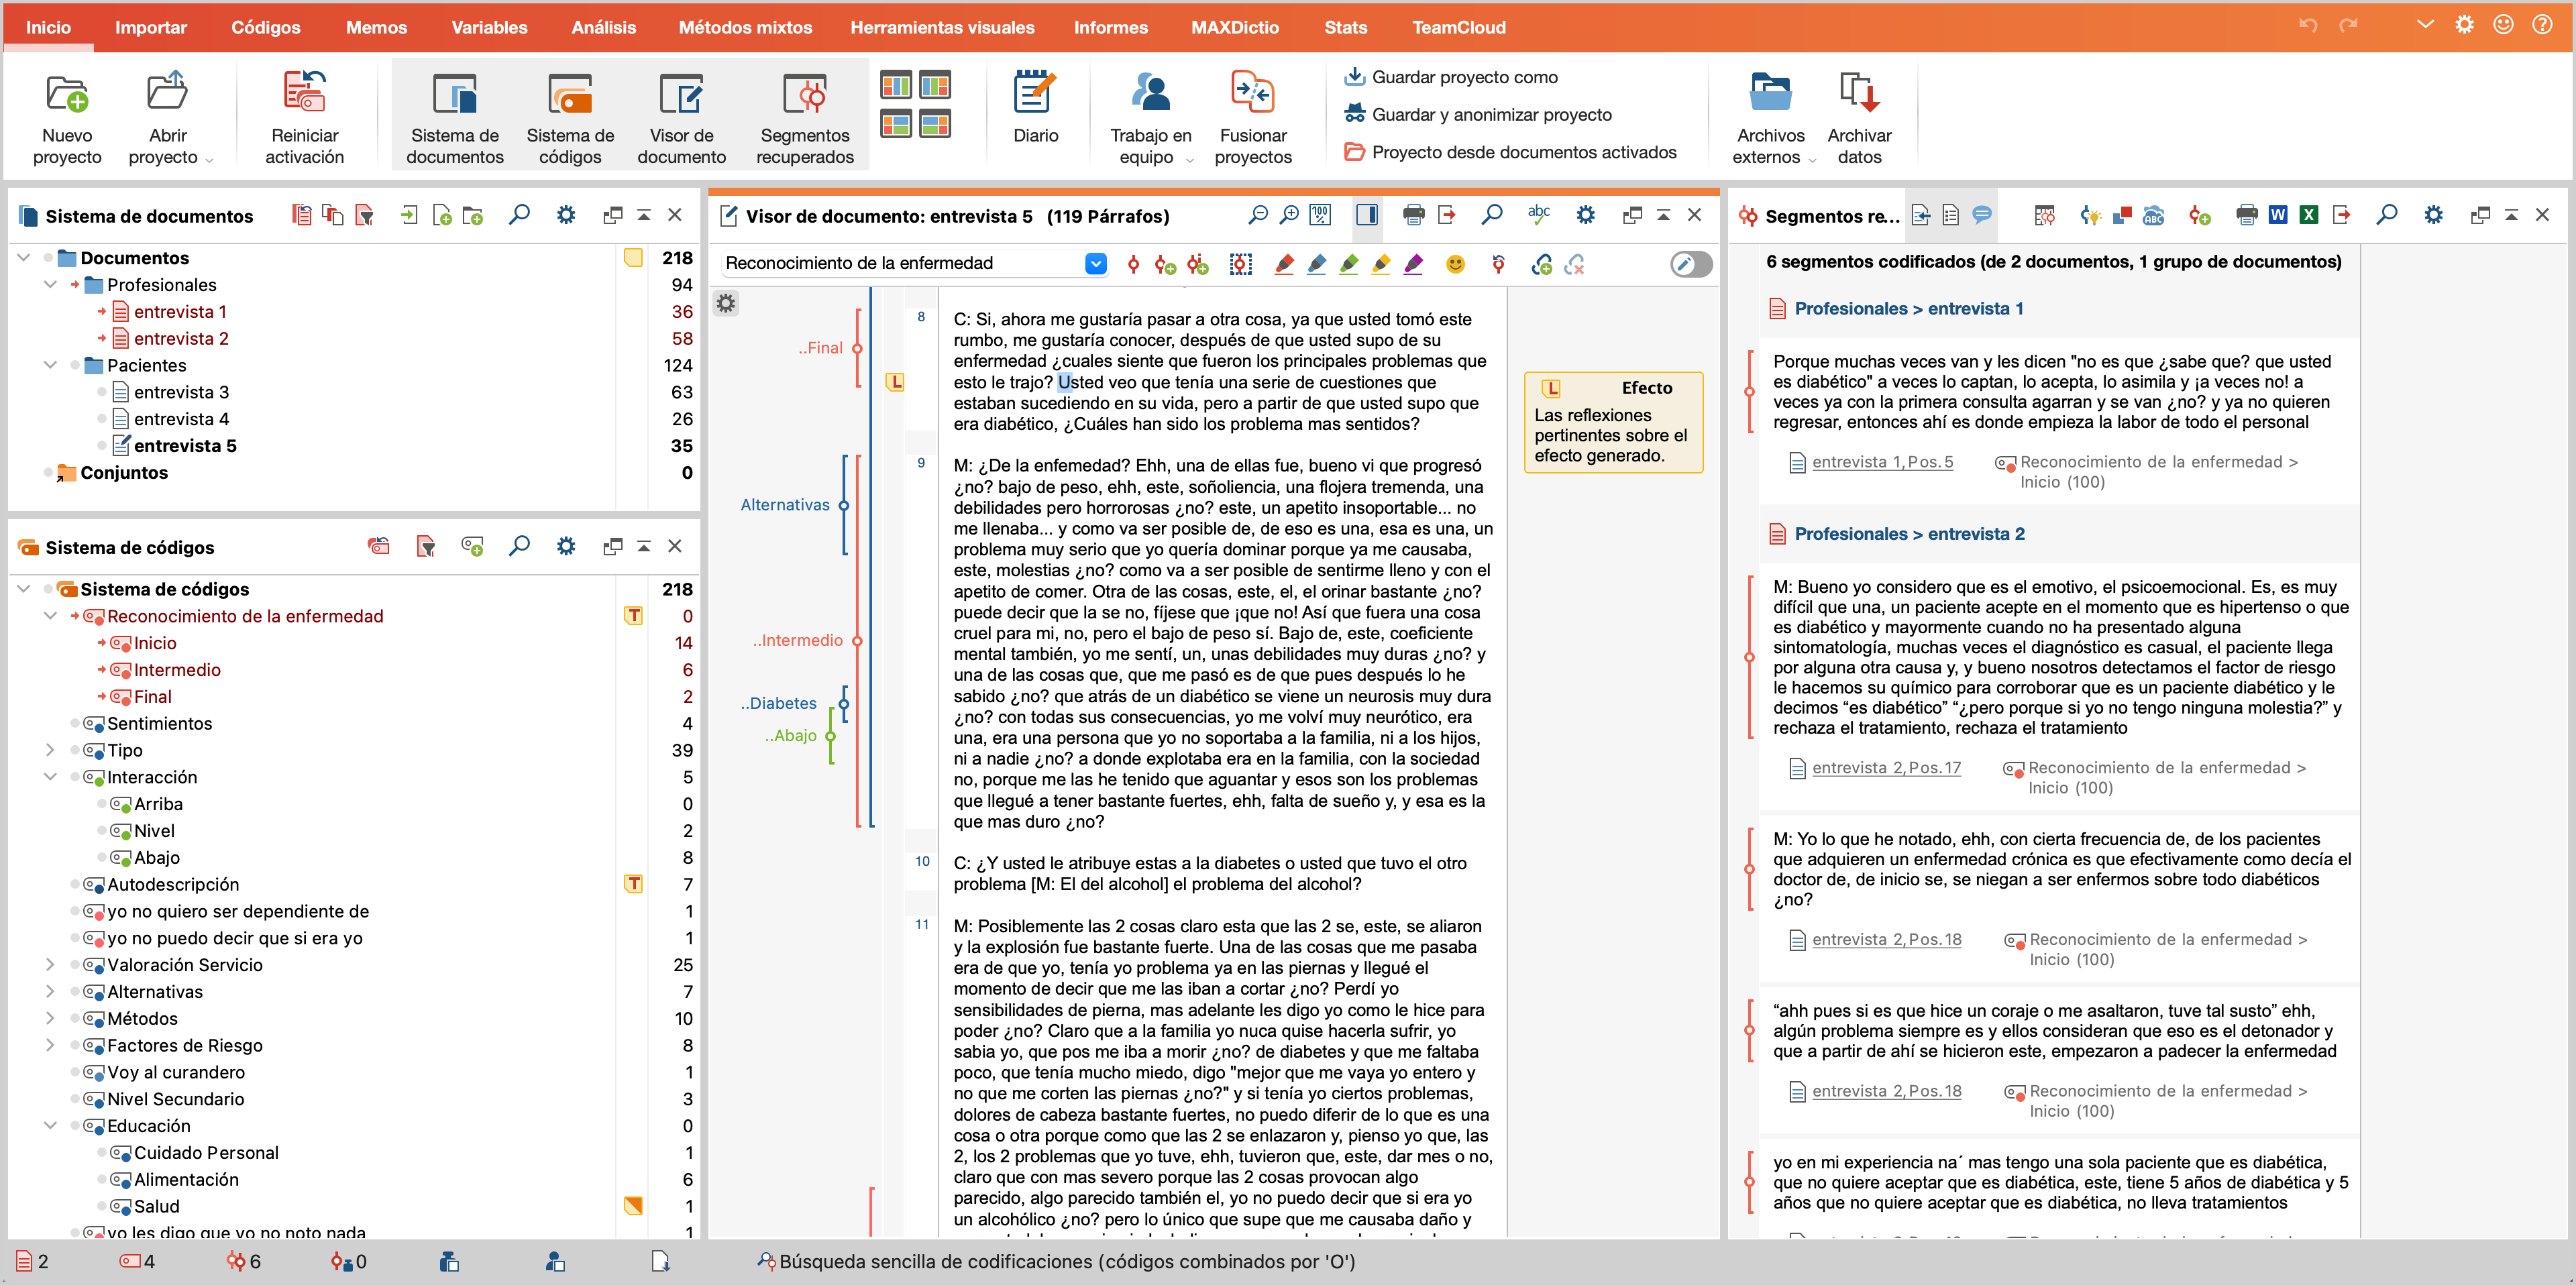
Task: Collapse the Interacción code
Action: 50,777
